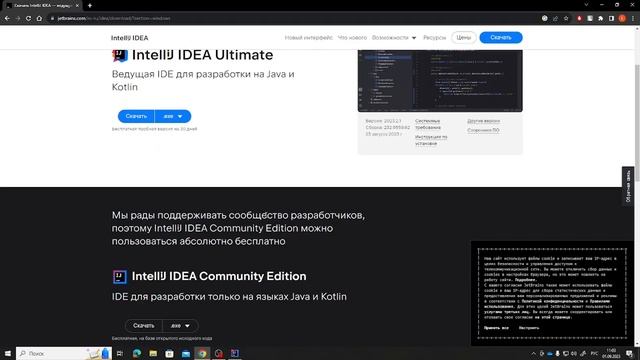640x360 pixels.
Task: Open the Другие версии link
Action: [483, 121]
